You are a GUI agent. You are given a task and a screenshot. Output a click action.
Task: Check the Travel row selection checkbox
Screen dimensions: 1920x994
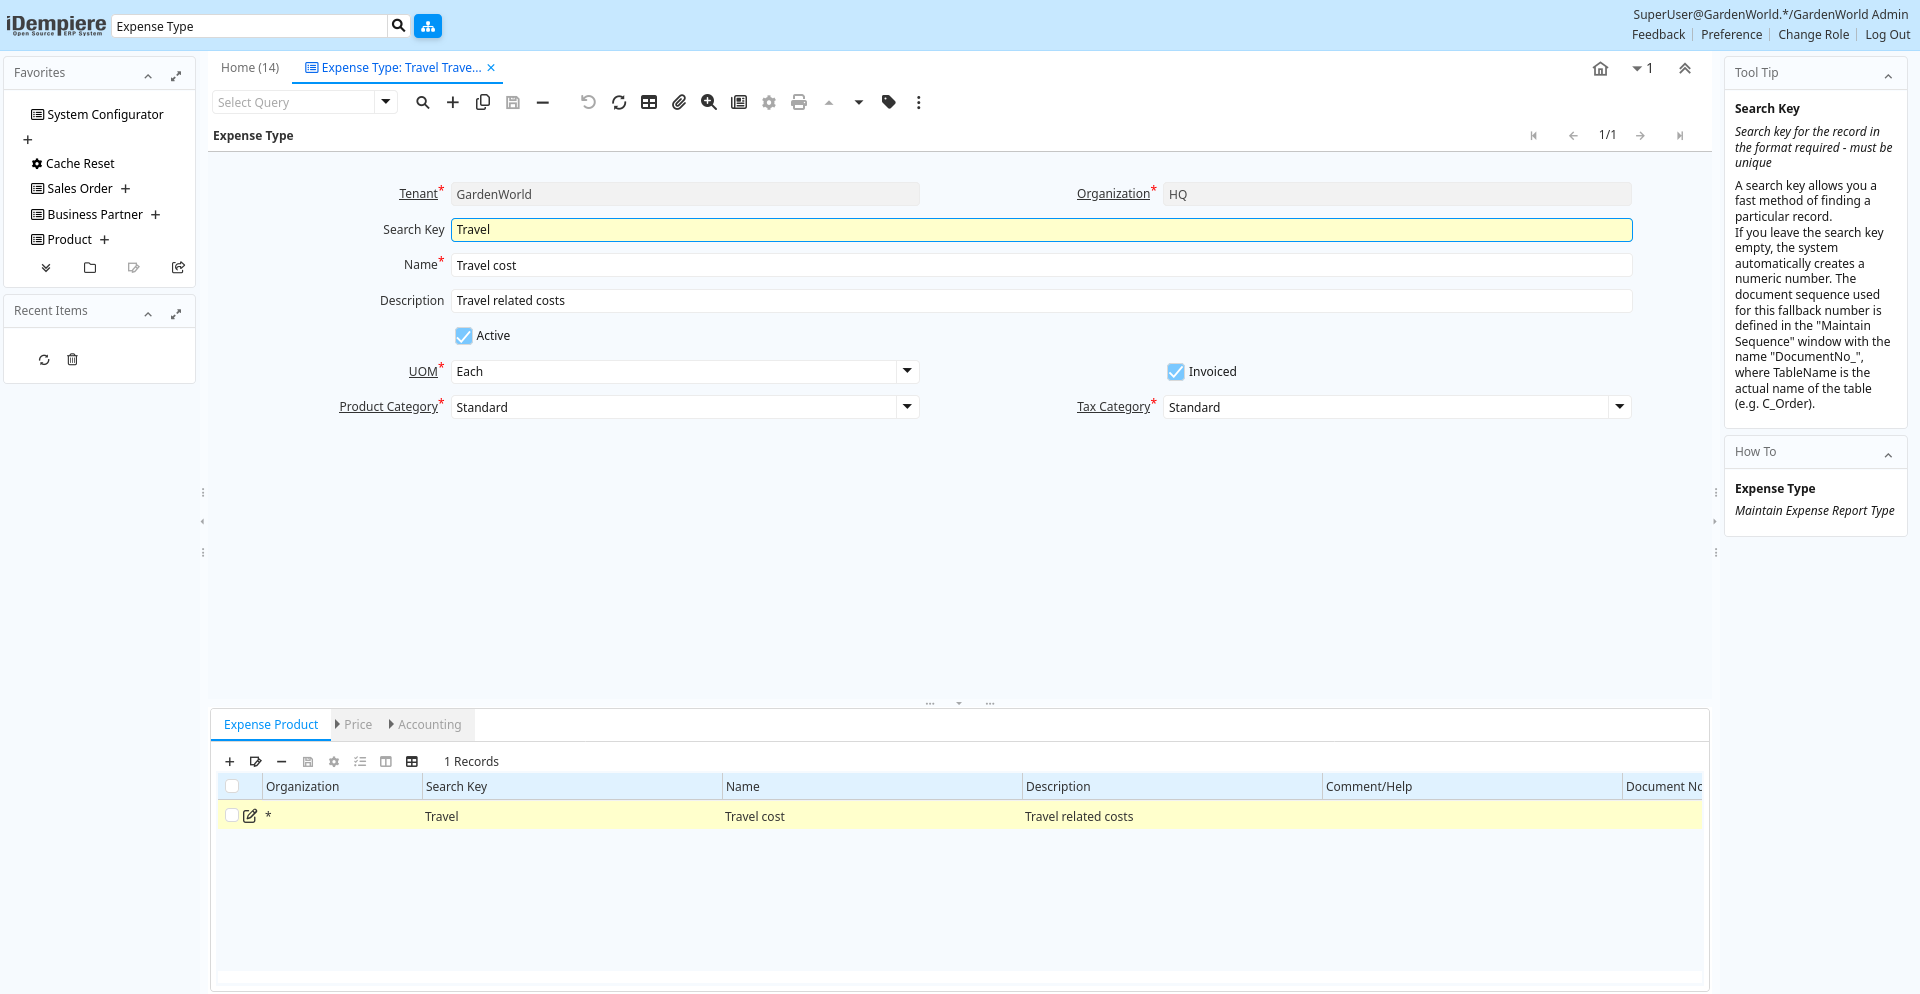click(232, 816)
